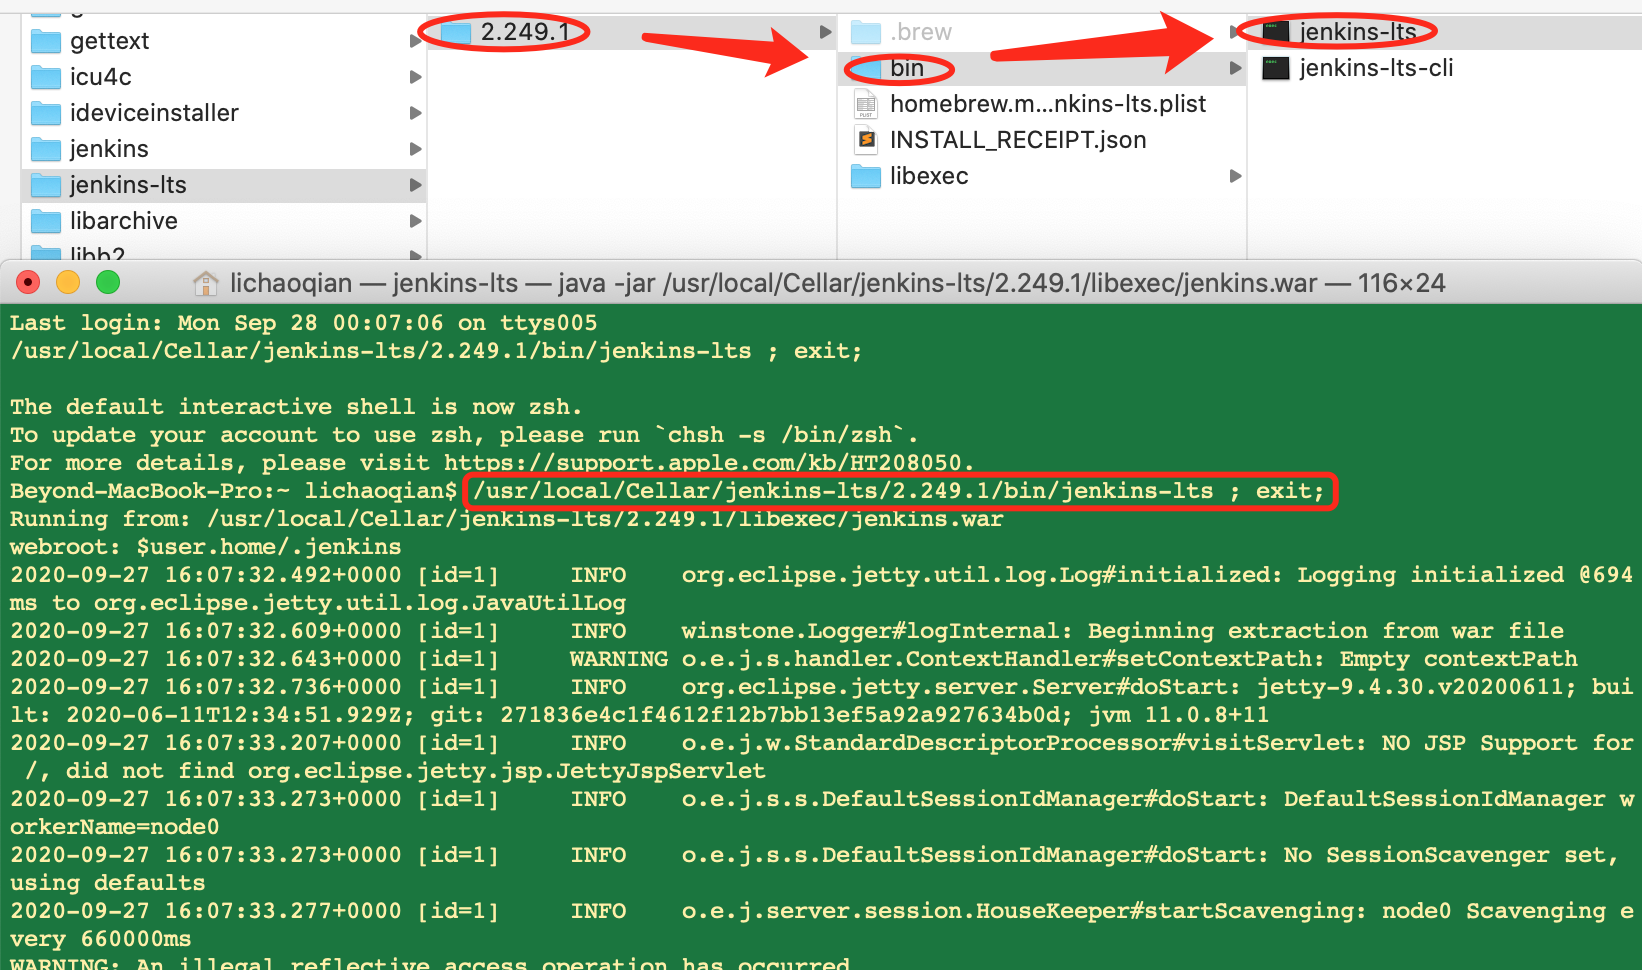Click the hidden .brew folder icon

coord(866,32)
